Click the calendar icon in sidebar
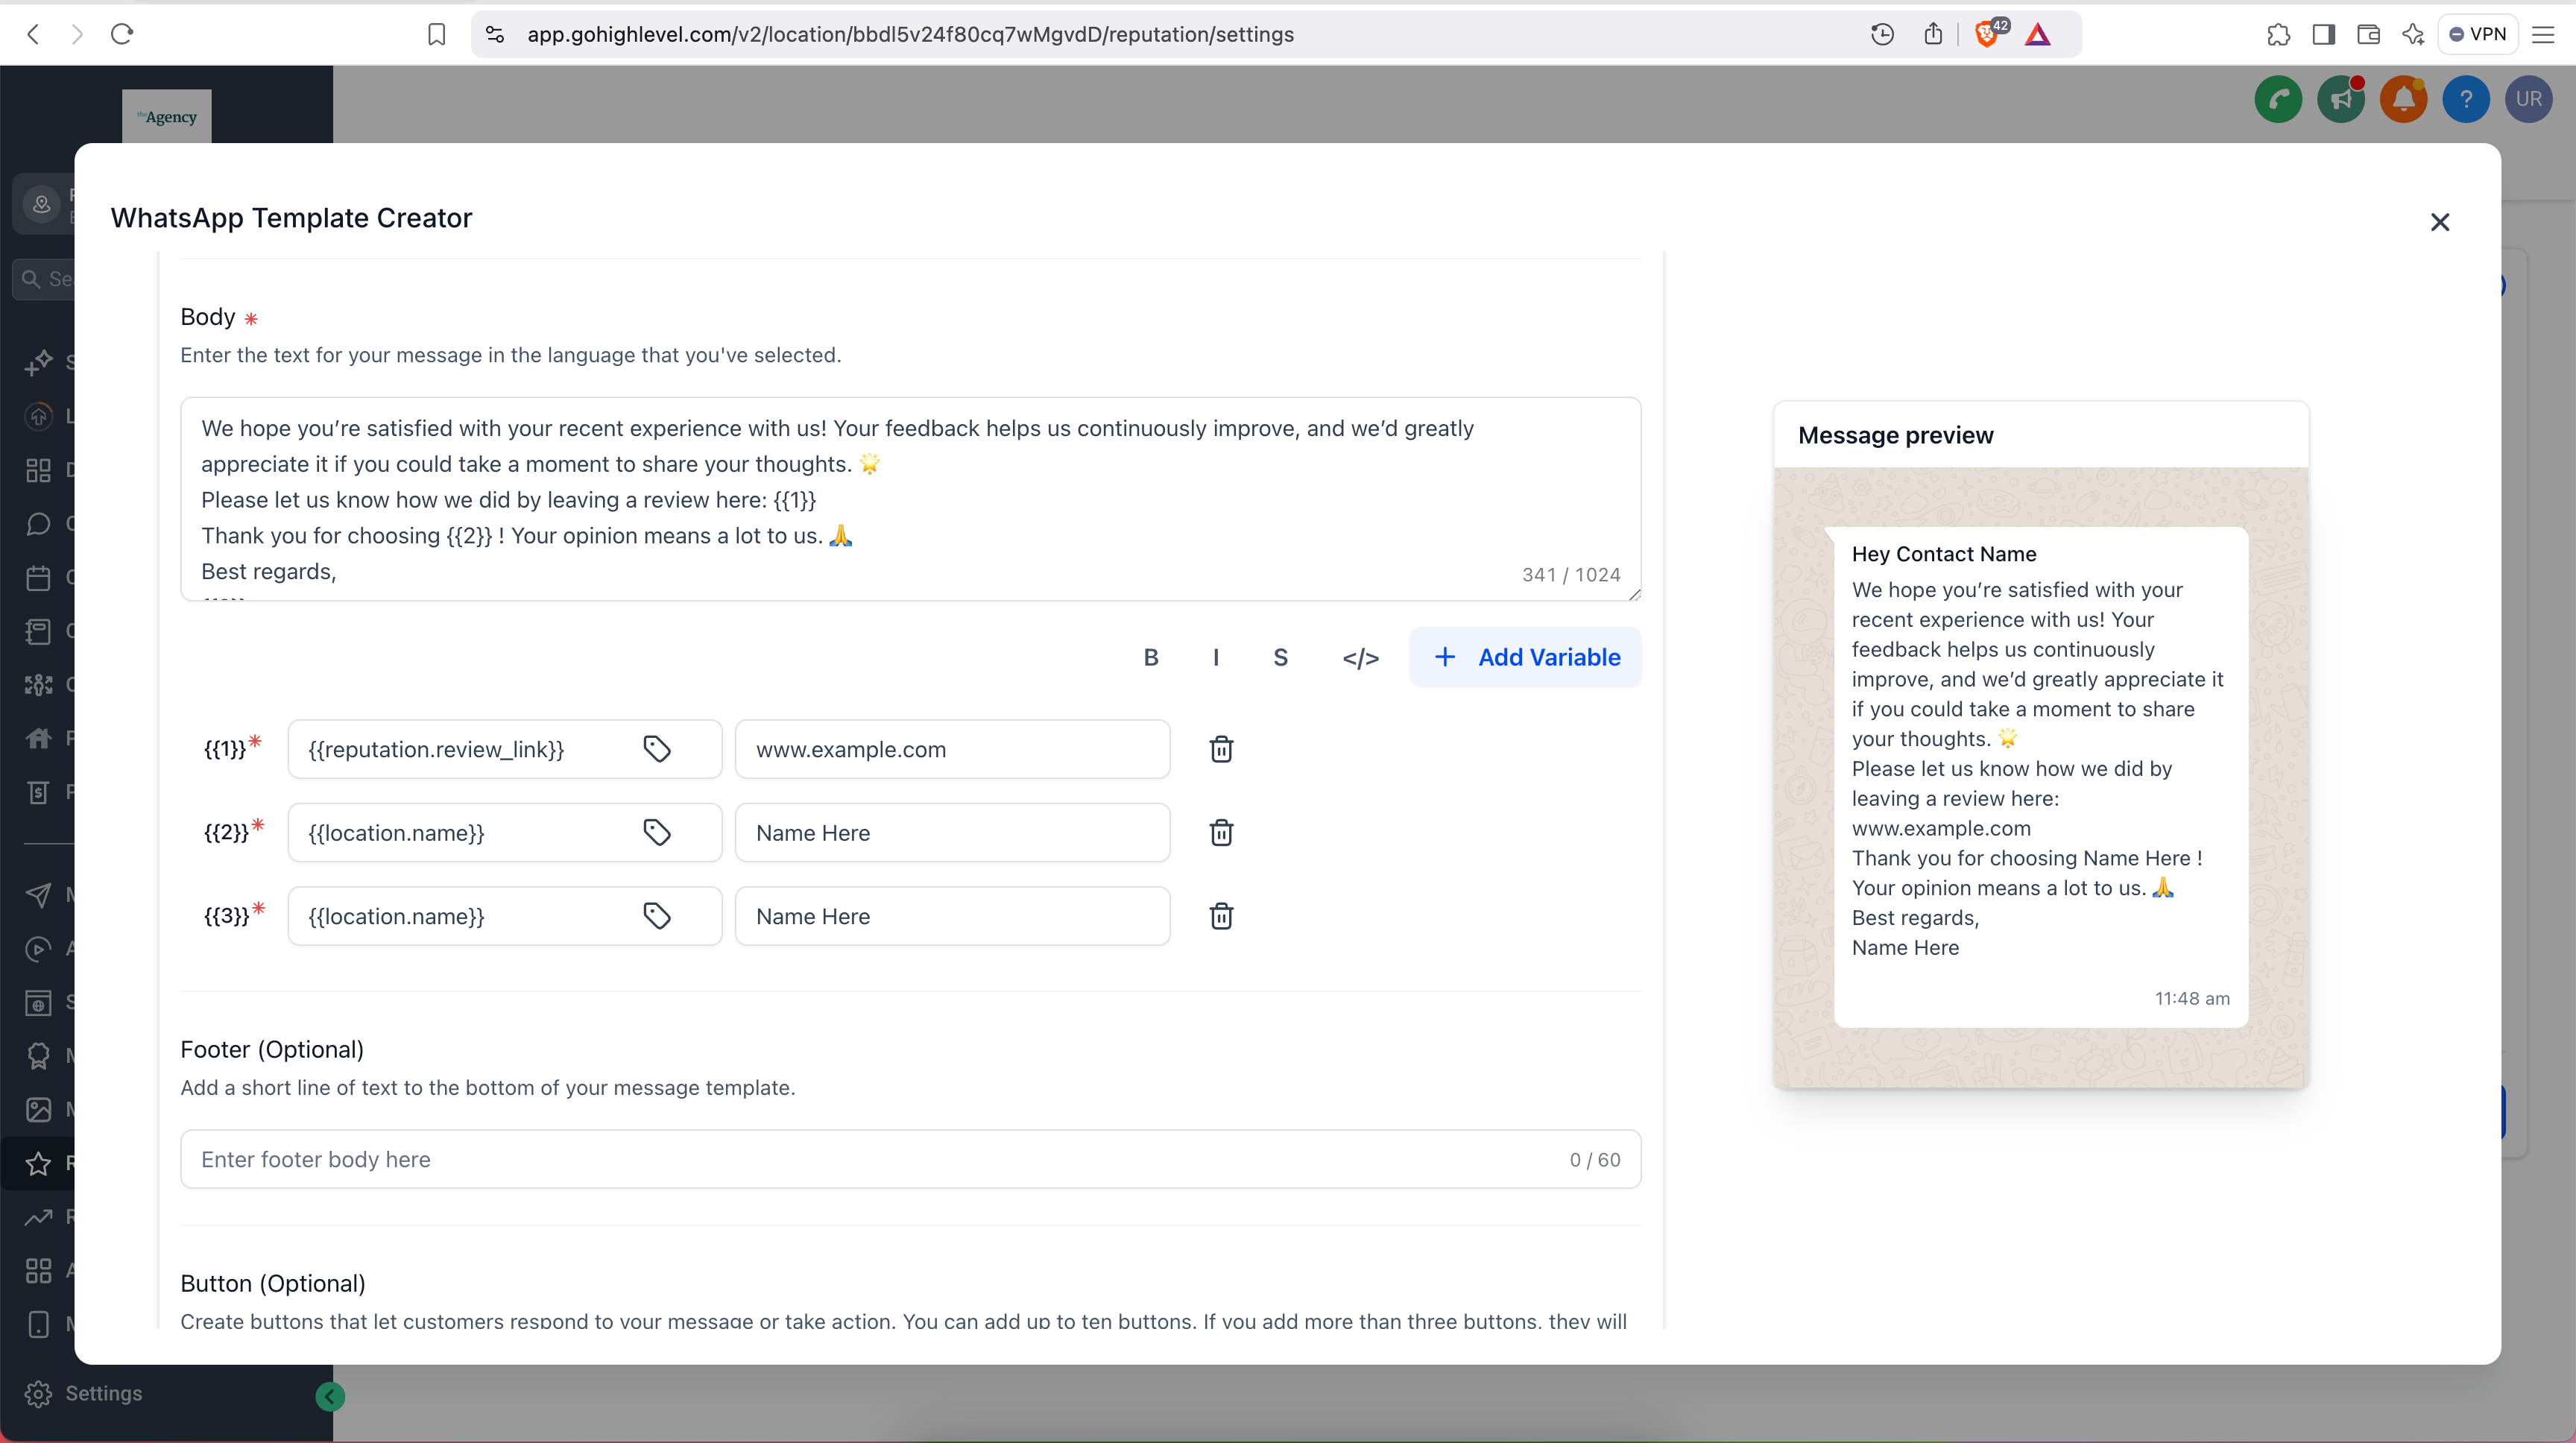 [38, 577]
